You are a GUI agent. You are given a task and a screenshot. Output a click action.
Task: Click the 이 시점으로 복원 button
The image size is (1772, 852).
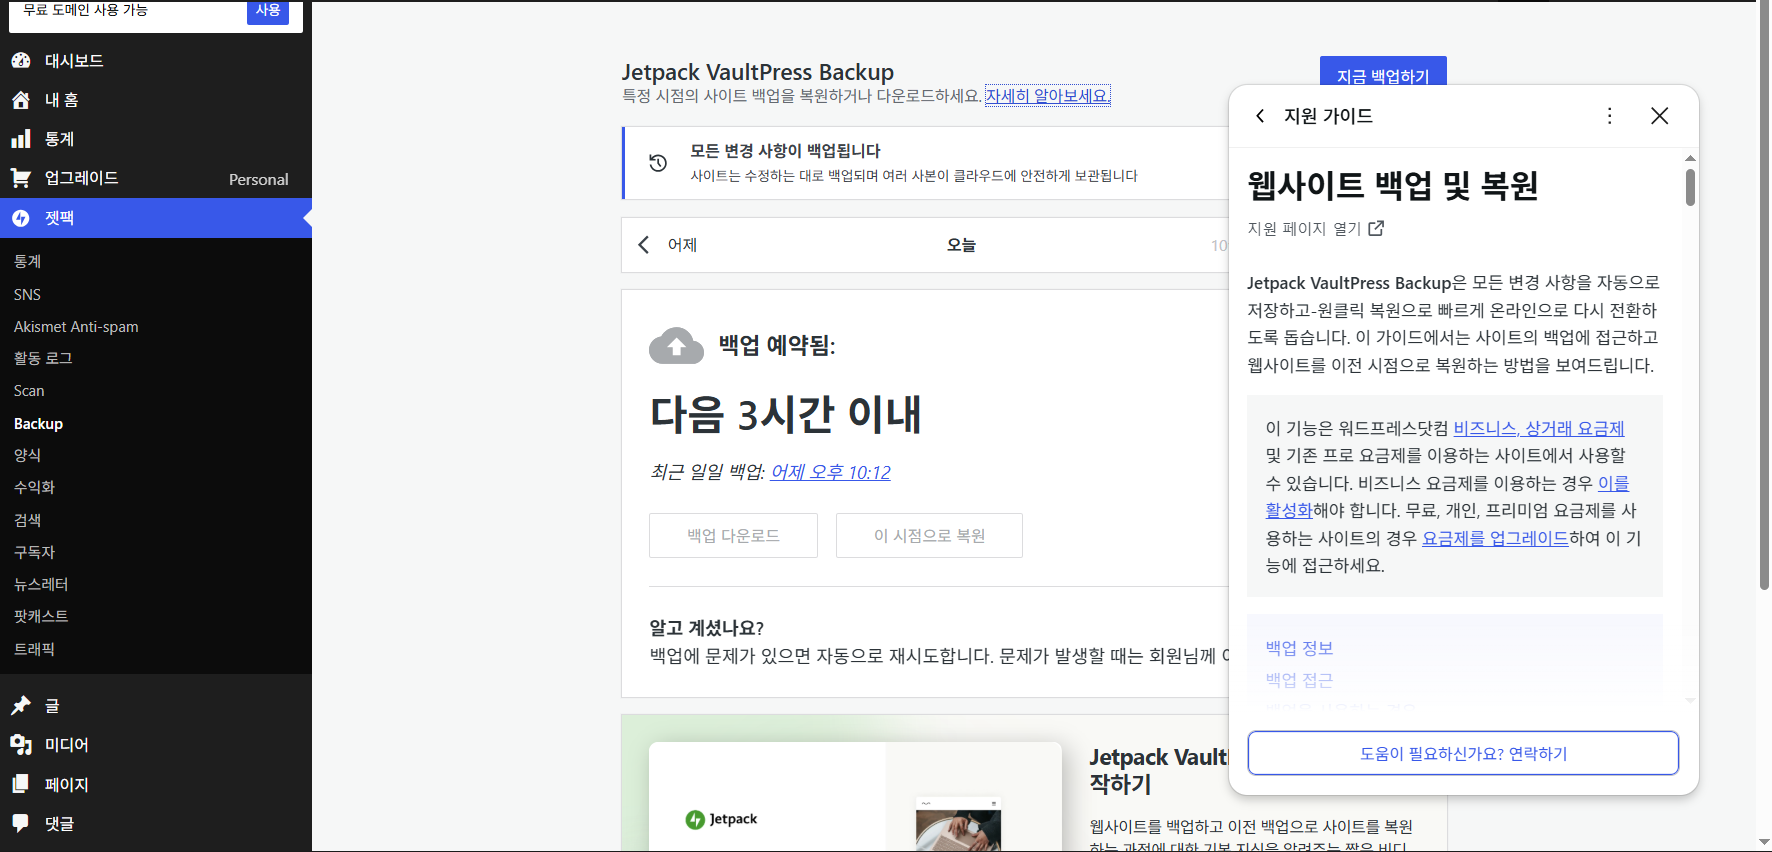[x=929, y=536]
